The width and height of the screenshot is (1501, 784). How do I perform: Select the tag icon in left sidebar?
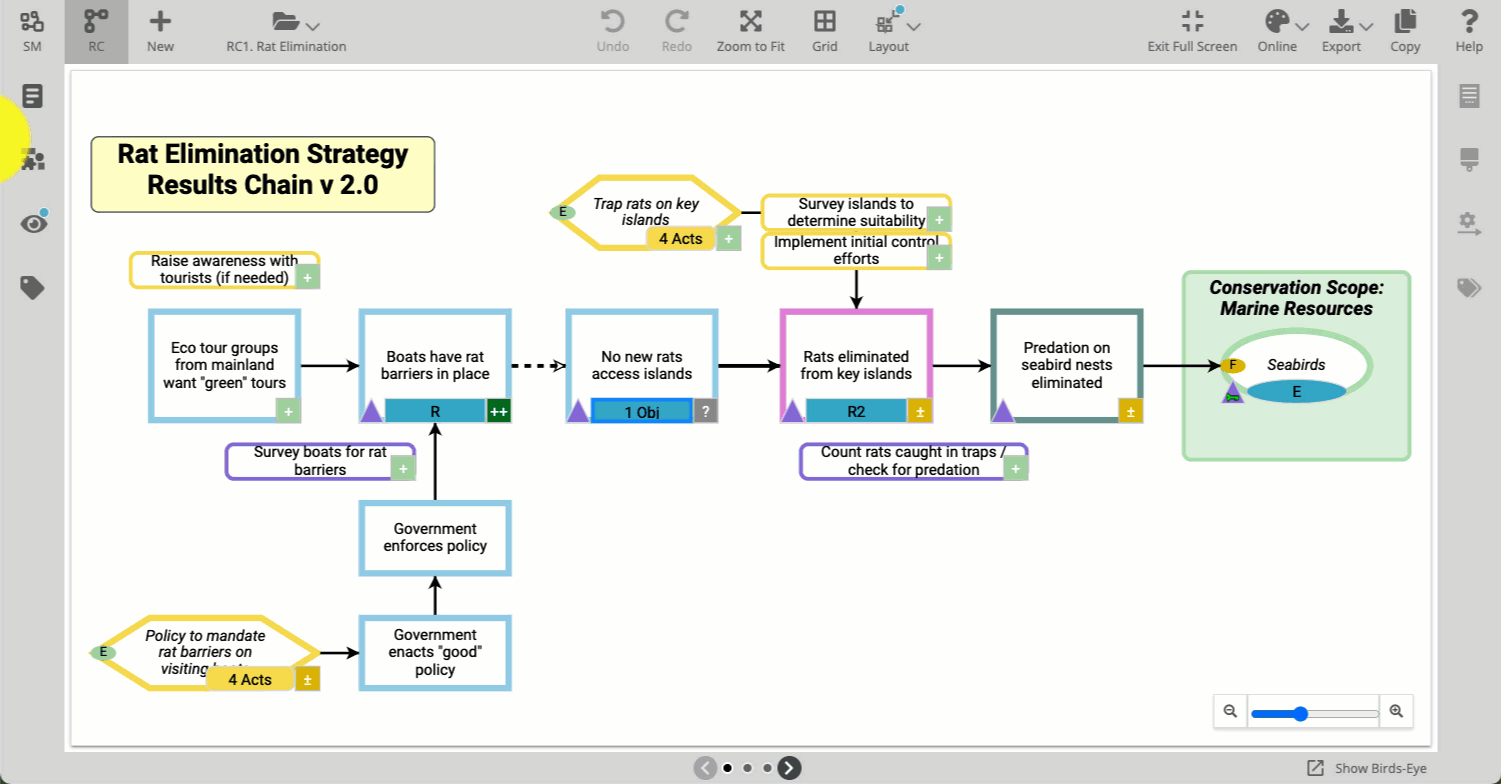click(33, 288)
